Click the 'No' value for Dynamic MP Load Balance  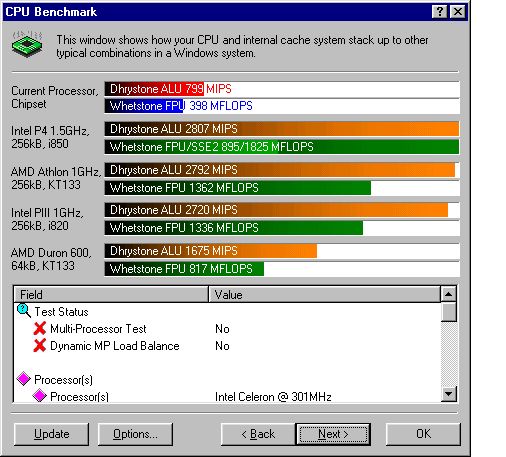(x=222, y=346)
